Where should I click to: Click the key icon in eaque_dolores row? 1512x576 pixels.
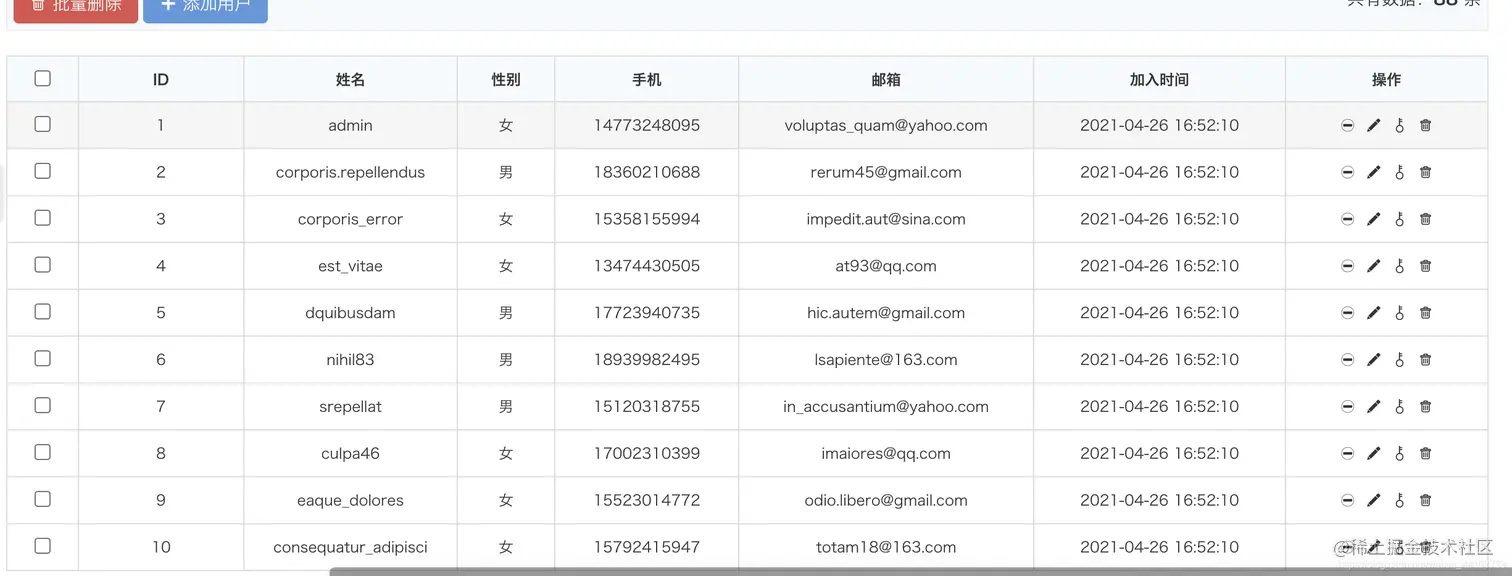coord(1400,501)
